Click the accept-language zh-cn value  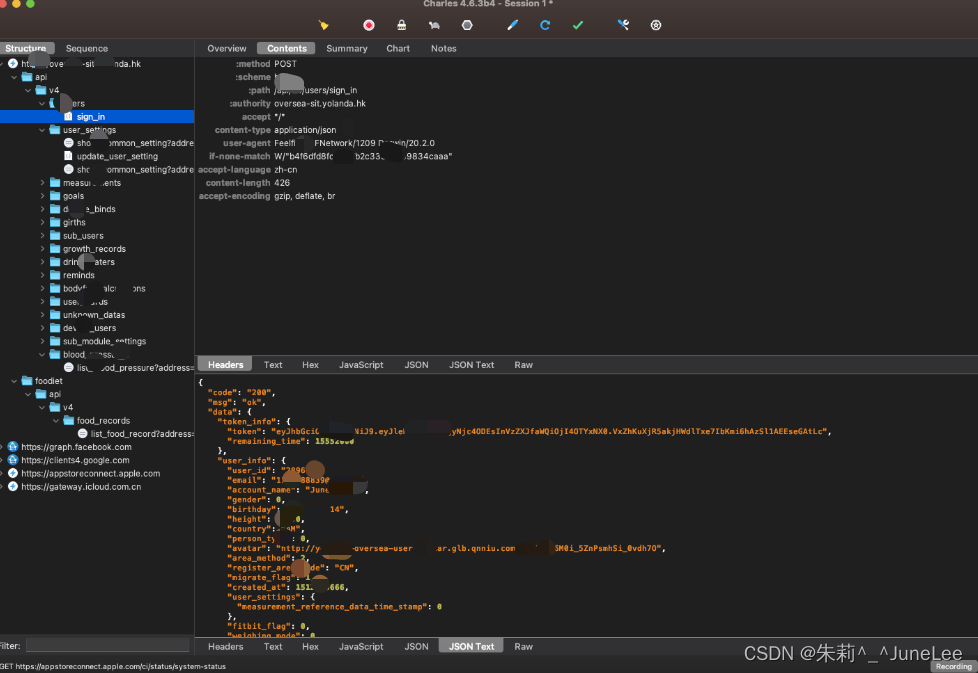click(x=286, y=170)
